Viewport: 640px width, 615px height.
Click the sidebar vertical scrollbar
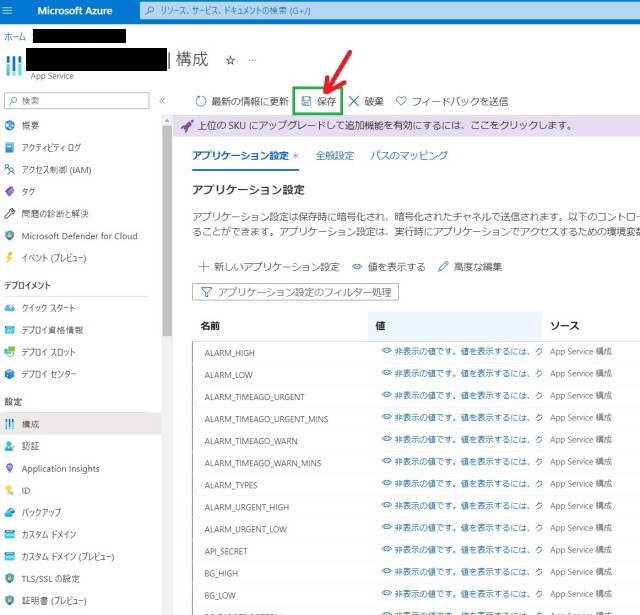point(167,231)
